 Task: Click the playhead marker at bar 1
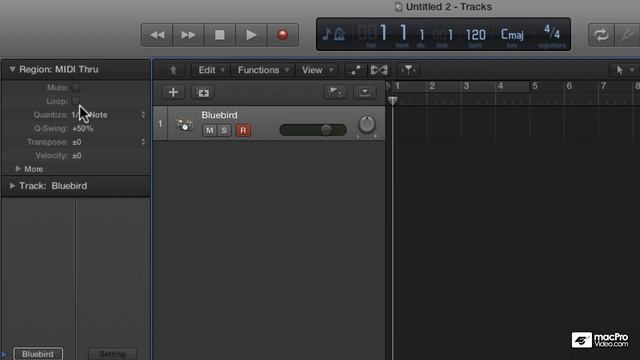(x=392, y=100)
